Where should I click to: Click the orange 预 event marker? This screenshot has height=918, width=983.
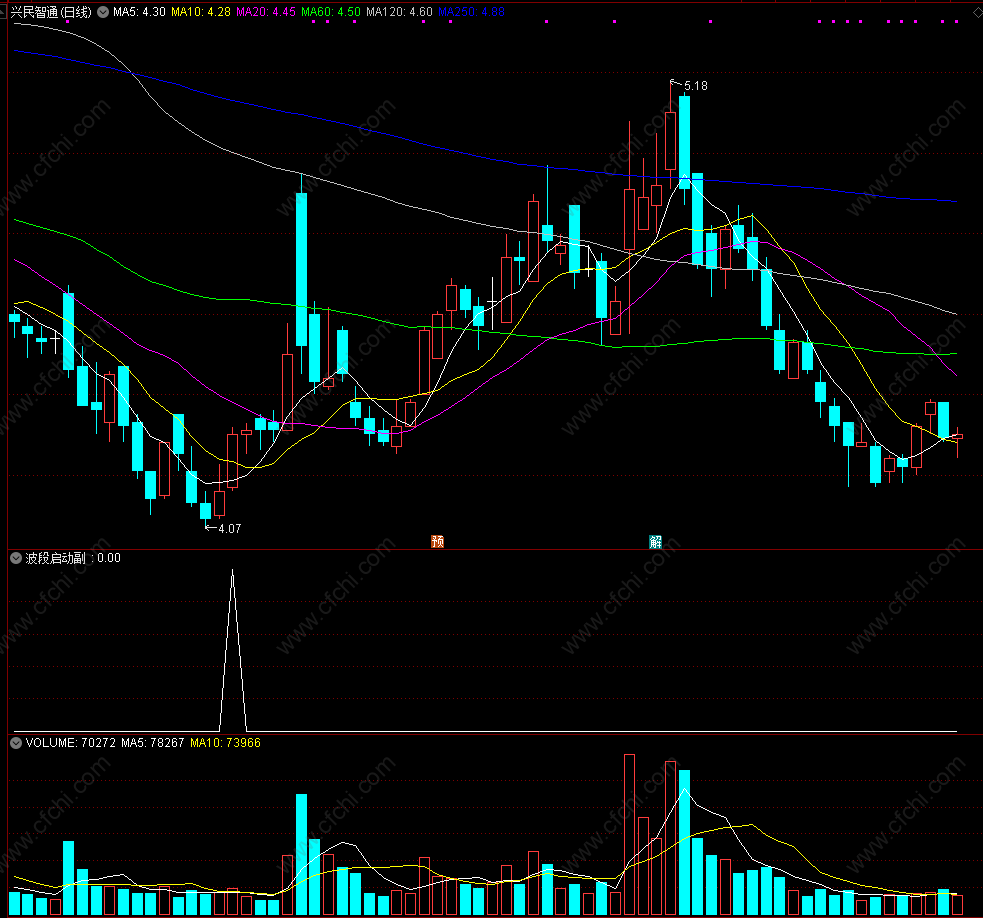[438, 541]
